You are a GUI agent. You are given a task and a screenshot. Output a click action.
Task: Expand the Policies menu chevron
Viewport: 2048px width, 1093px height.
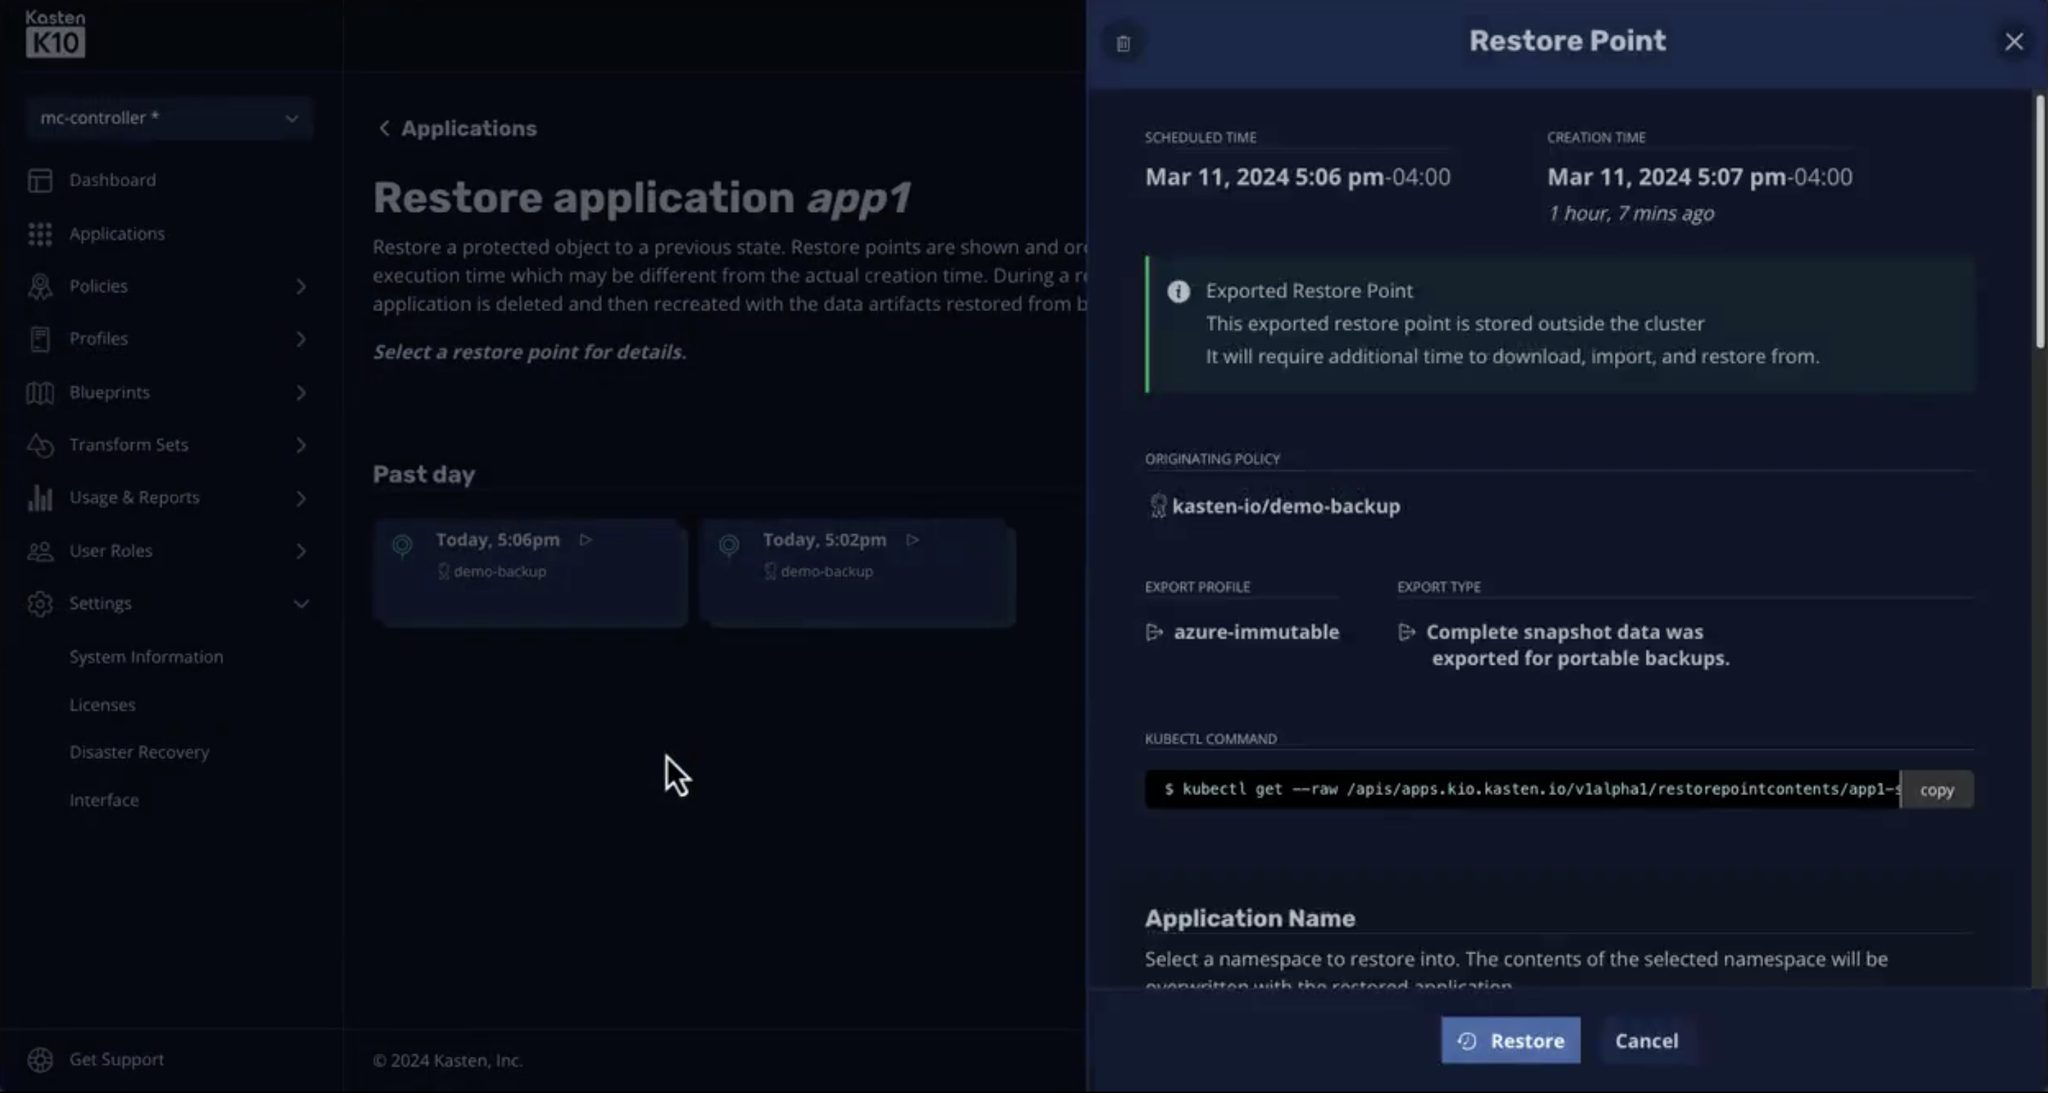pyautogui.click(x=300, y=287)
